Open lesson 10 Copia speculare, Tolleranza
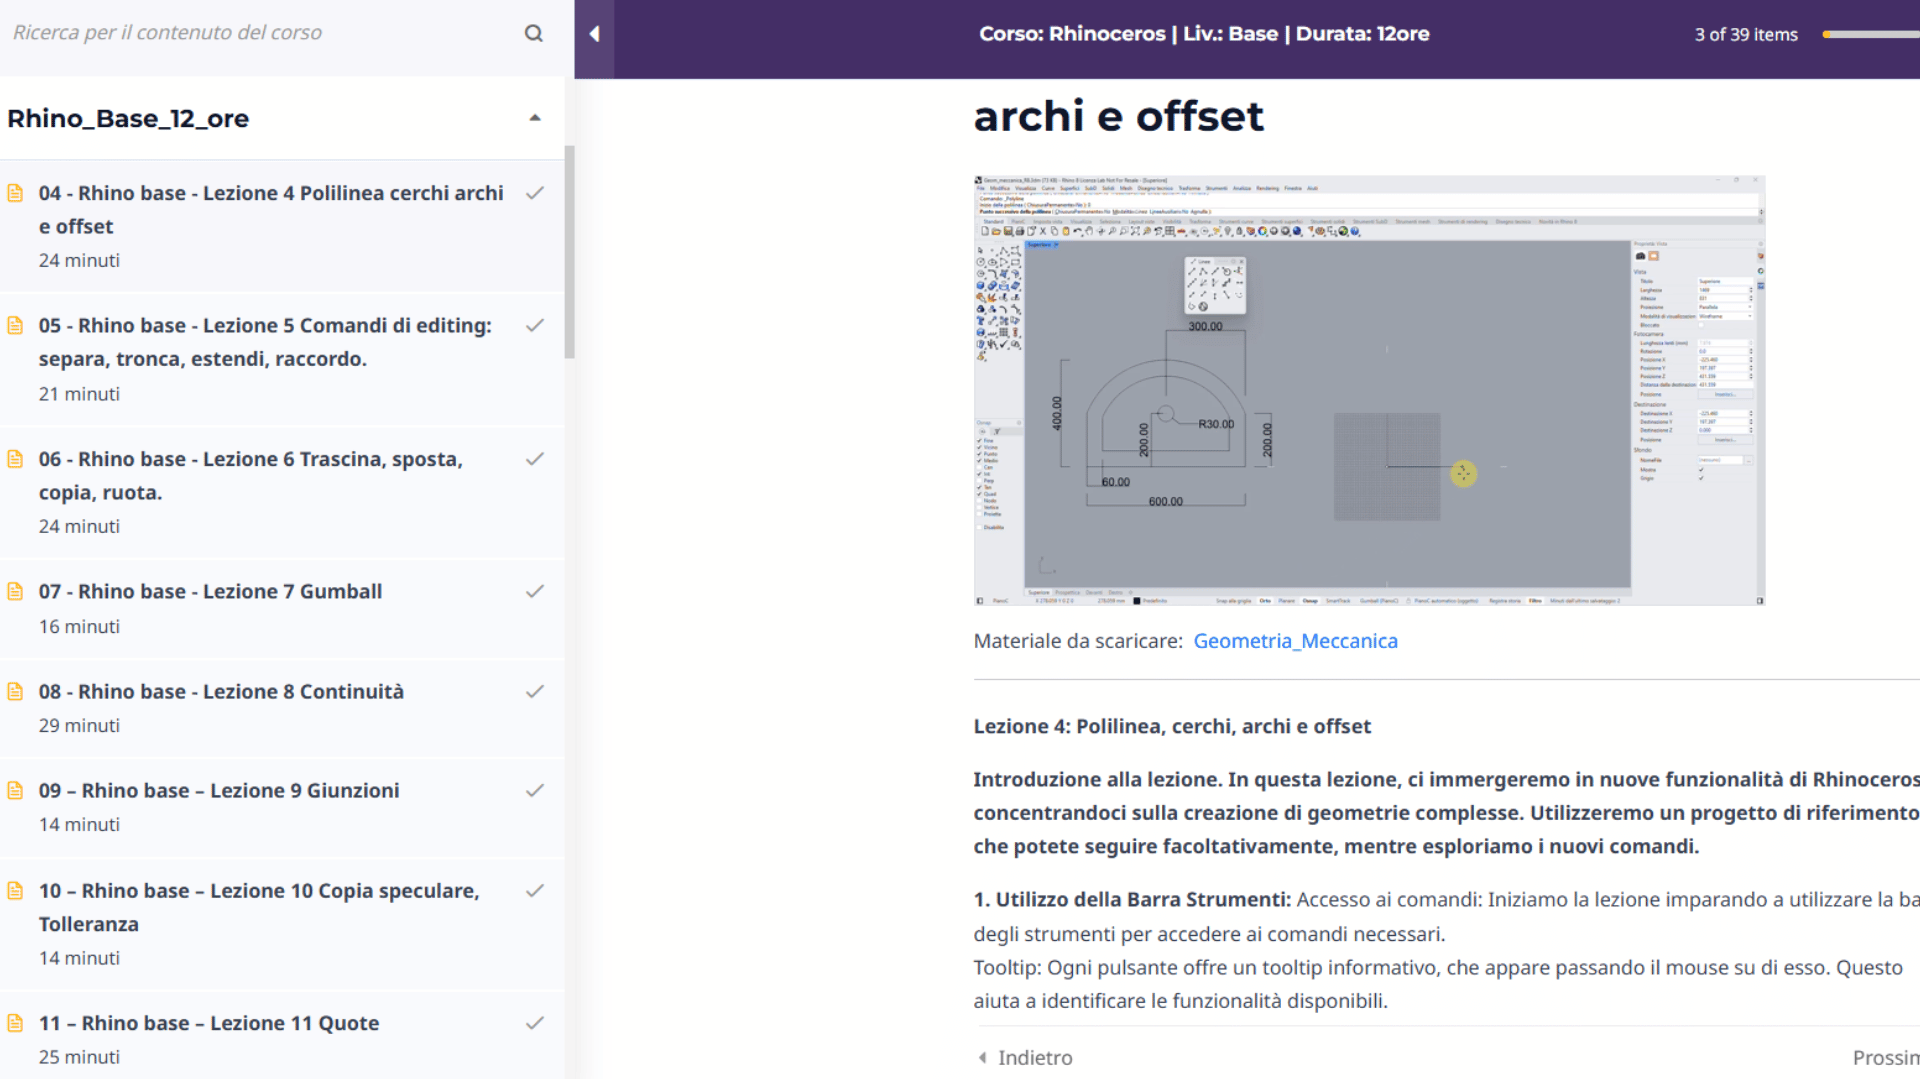 pyautogui.click(x=259, y=907)
